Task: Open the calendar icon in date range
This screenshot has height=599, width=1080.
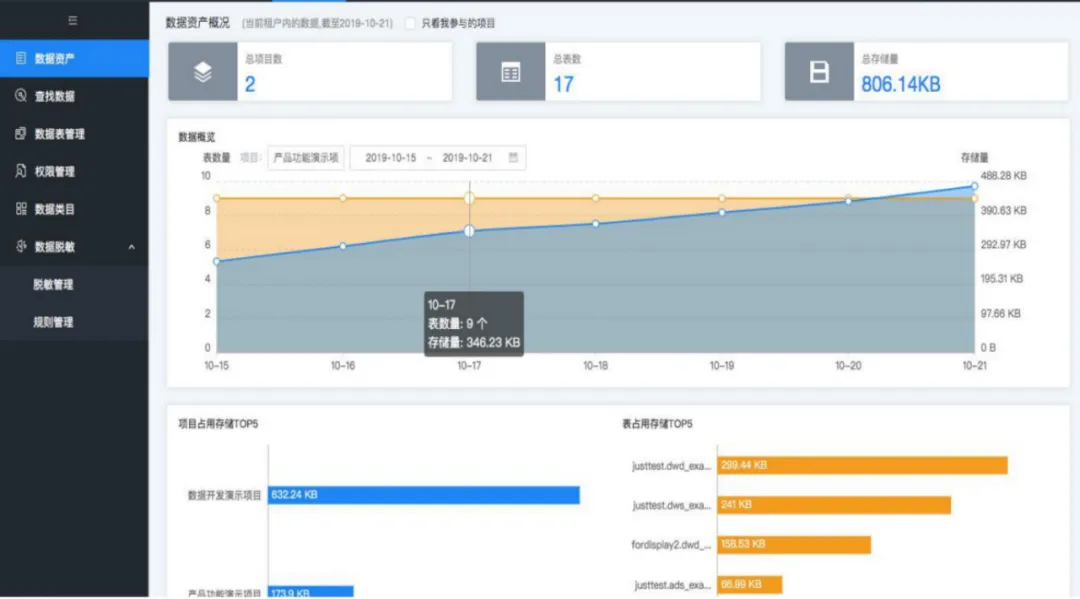Action: 513,158
